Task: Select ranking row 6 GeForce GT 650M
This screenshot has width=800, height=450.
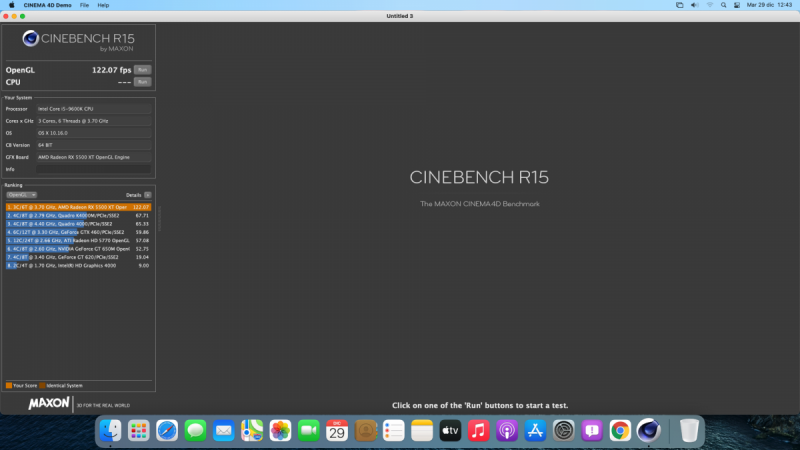Action: coord(78,249)
